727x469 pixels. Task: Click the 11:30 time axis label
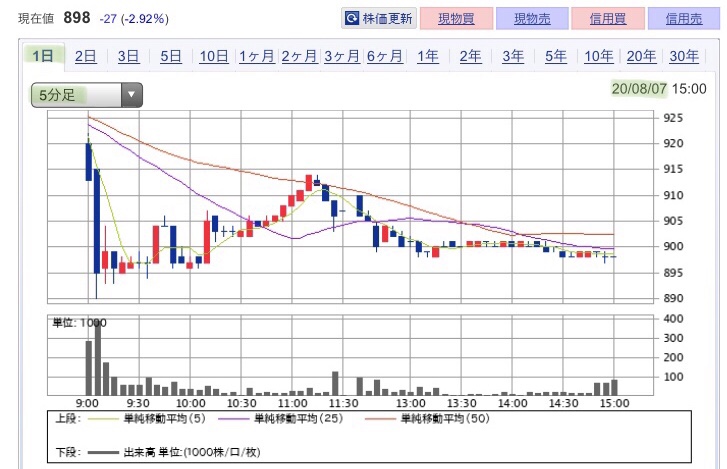343,403
